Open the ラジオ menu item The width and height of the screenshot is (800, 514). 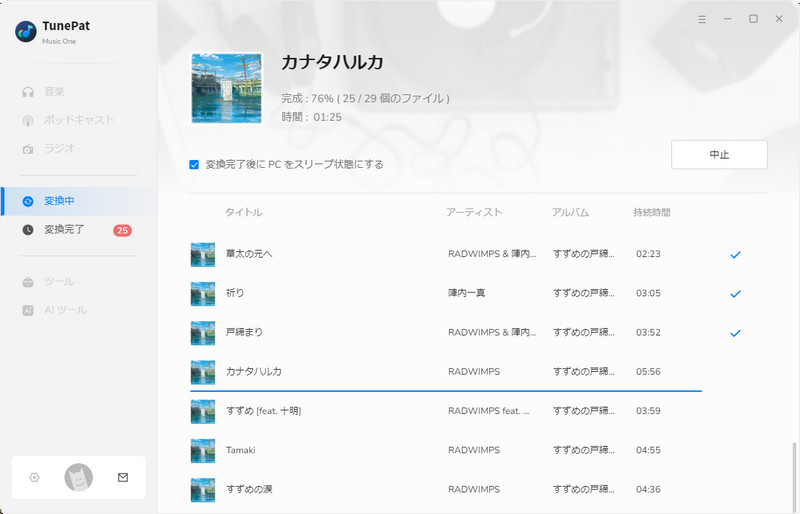point(59,149)
